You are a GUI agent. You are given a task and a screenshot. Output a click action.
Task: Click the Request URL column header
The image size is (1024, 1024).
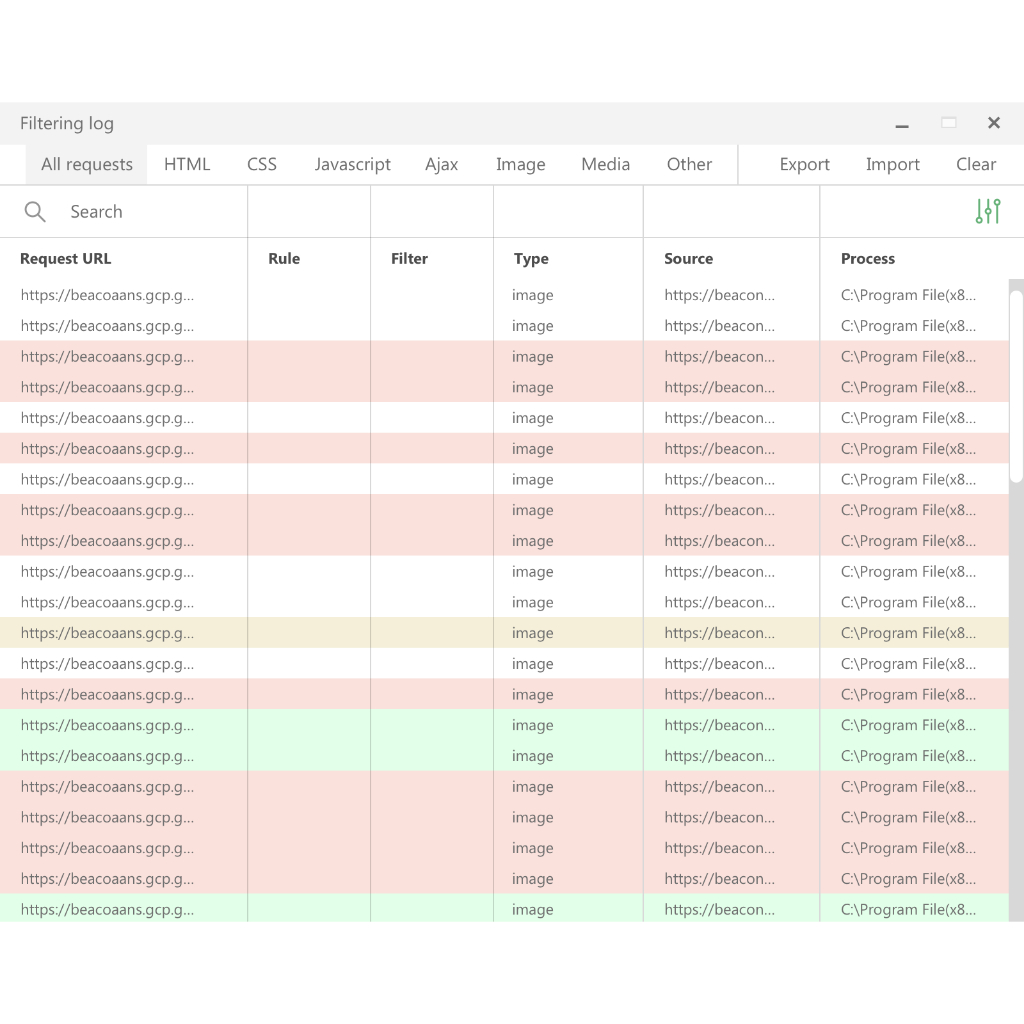pyautogui.click(x=66, y=259)
